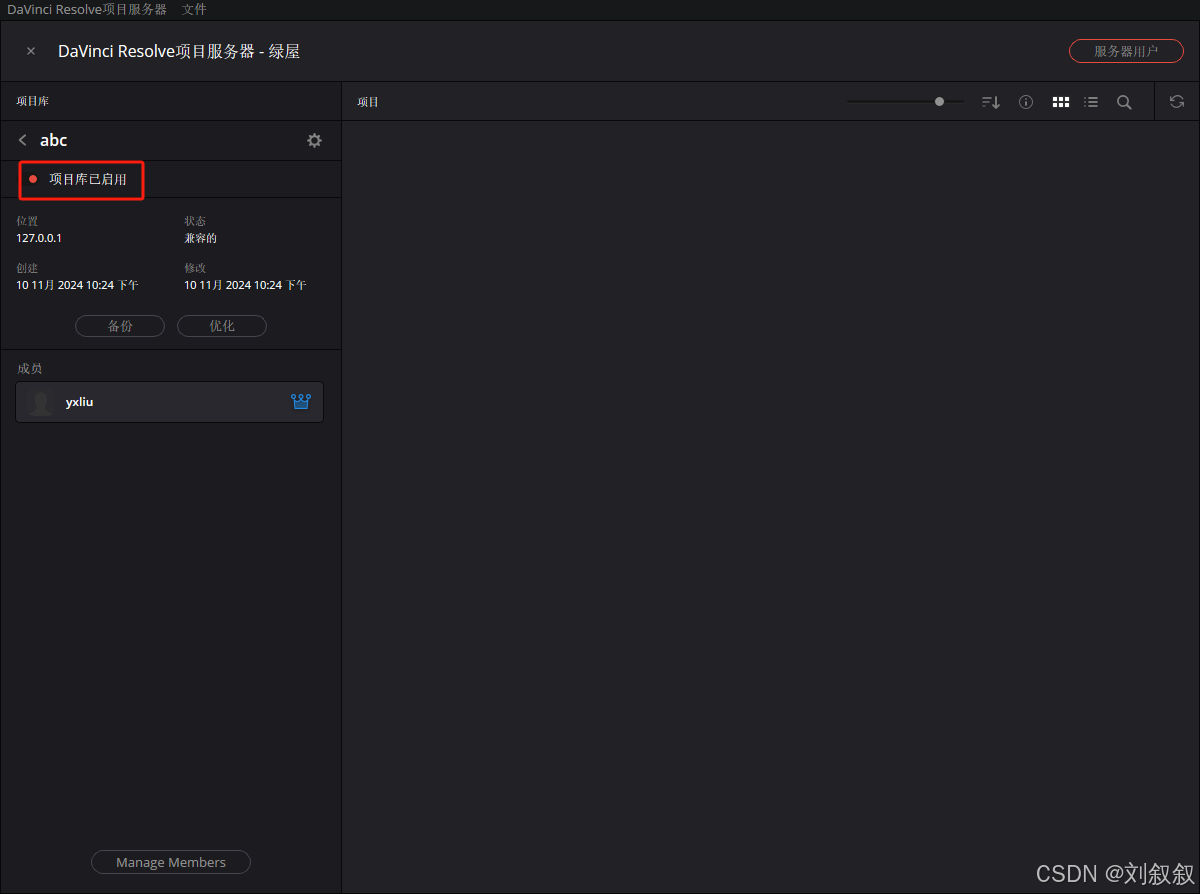Image resolution: width=1200 pixels, height=894 pixels.
Task: Open project search
Action: pos(1124,101)
